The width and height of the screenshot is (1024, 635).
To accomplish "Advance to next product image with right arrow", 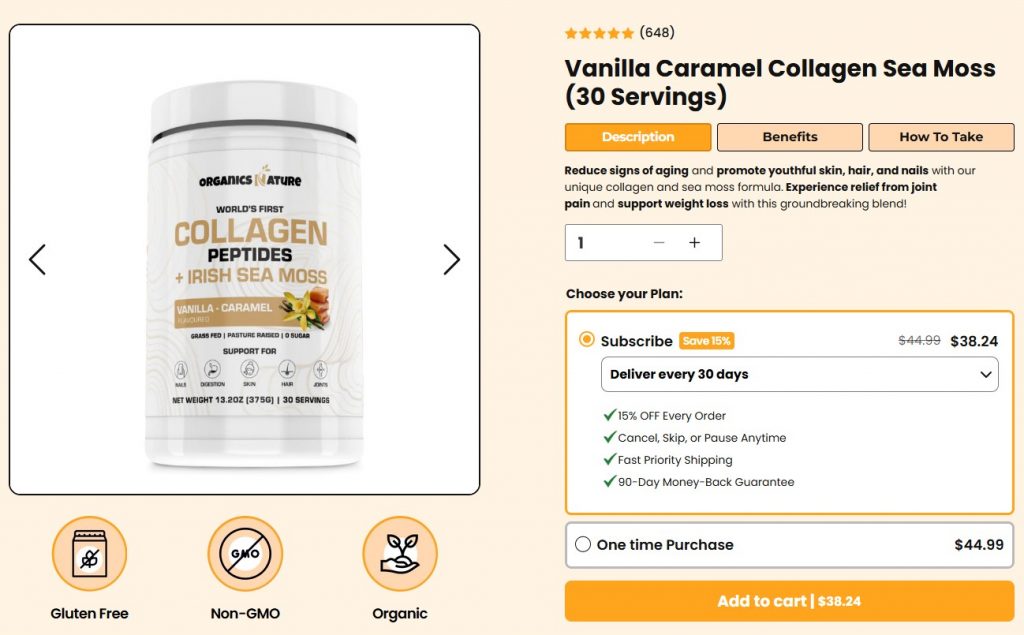I will 451,259.
